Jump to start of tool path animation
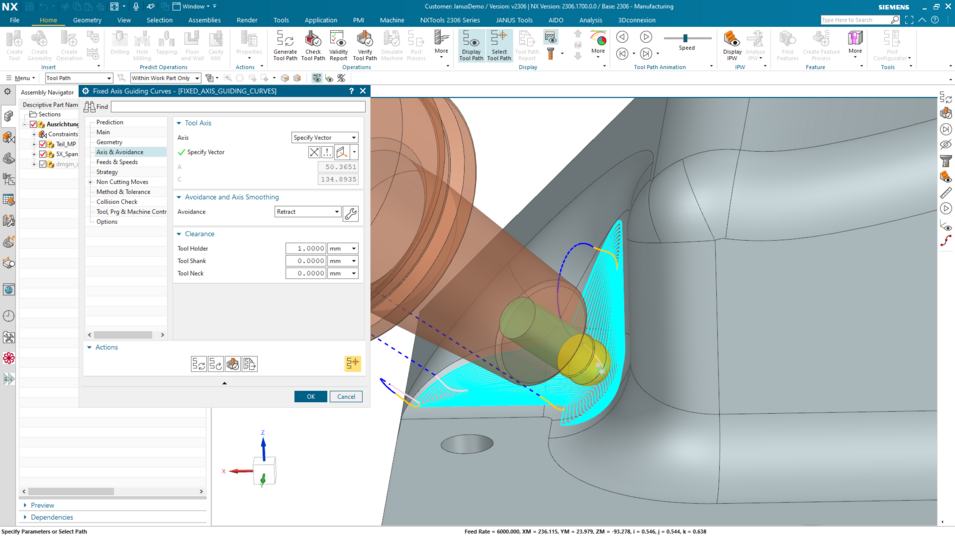The height and width of the screenshot is (537, 955). tap(622, 54)
